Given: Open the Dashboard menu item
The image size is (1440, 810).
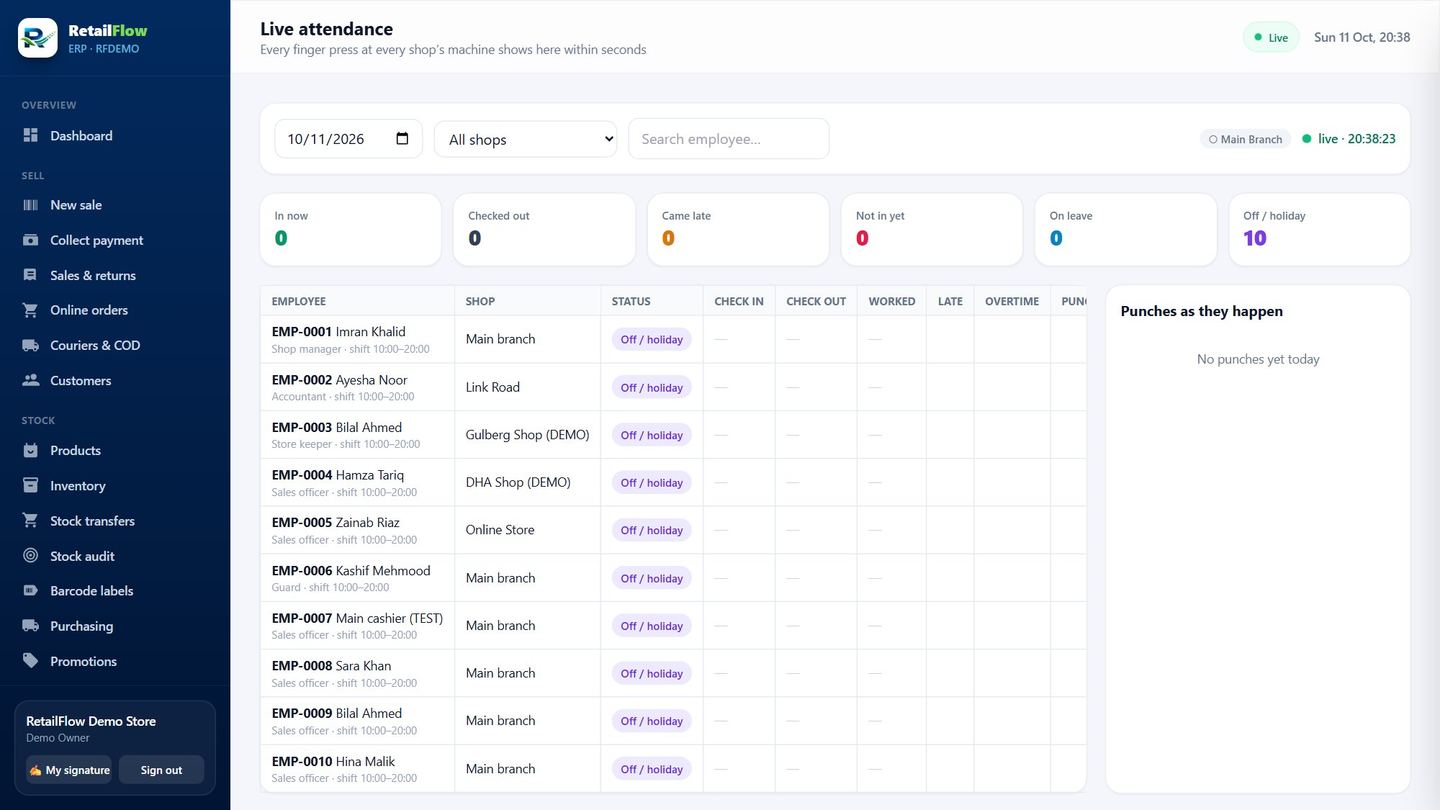Looking at the screenshot, I should 115,136.
